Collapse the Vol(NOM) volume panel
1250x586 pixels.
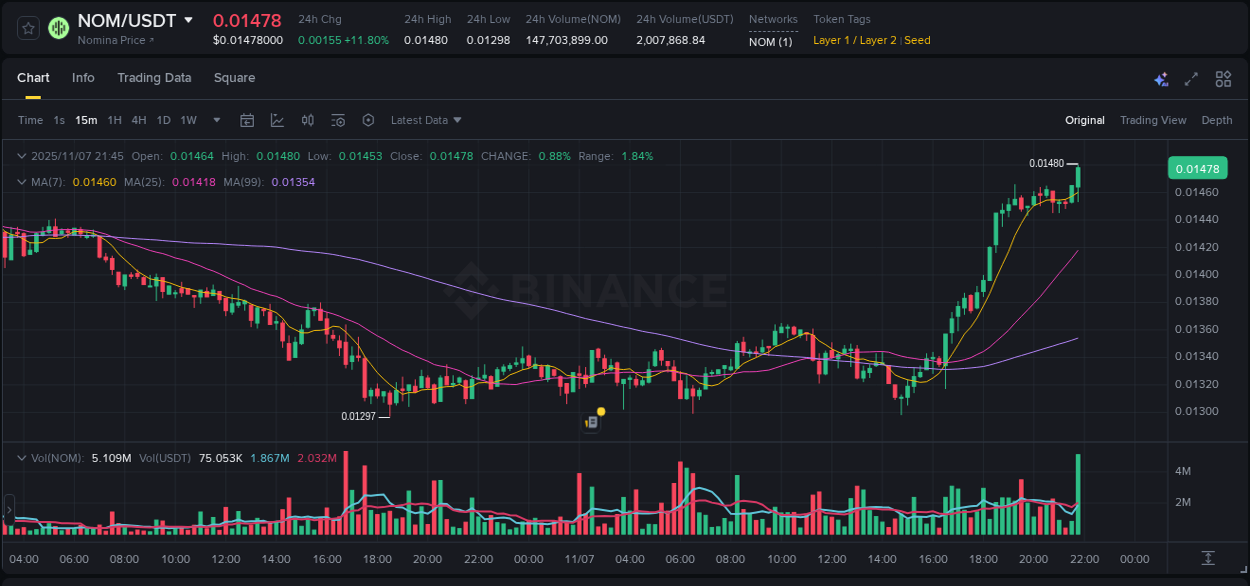[21, 457]
